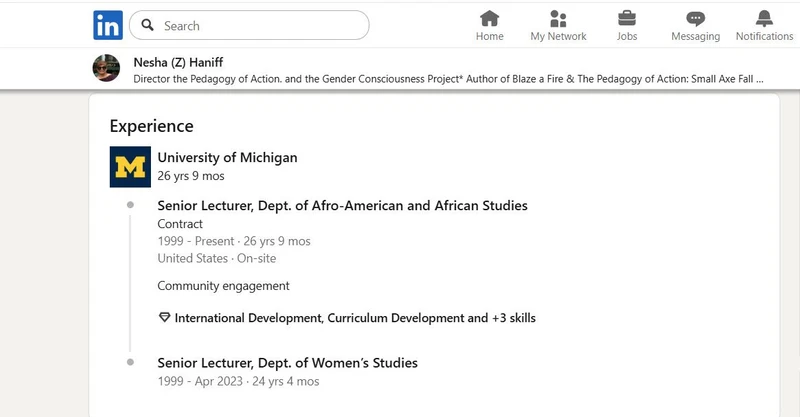The height and width of the screenshot is (417, 800).
Task: Focus the Search input field
Action: 249,25
